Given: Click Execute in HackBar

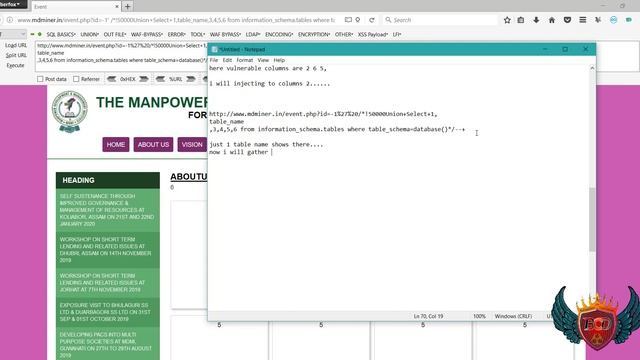Looking at the screenshot, I should (15, 65).
